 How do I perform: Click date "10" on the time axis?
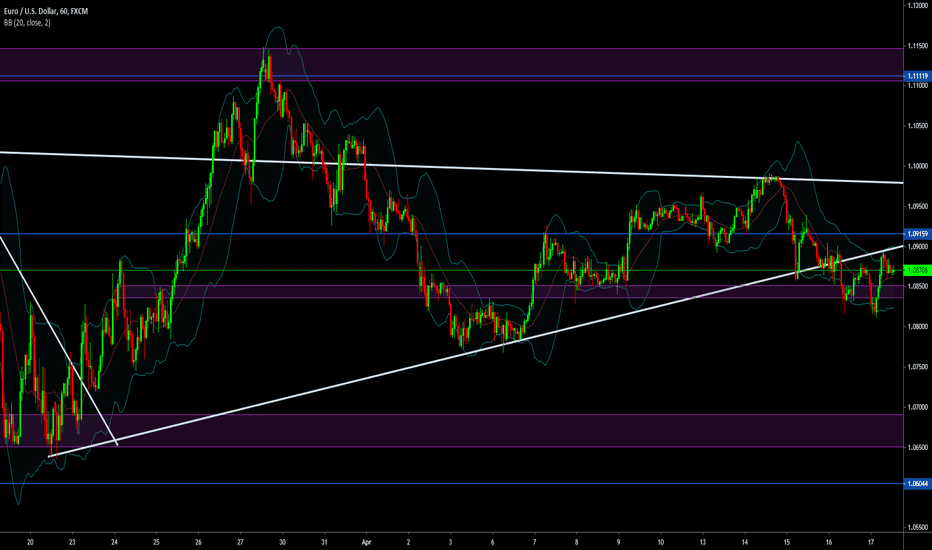660,542
